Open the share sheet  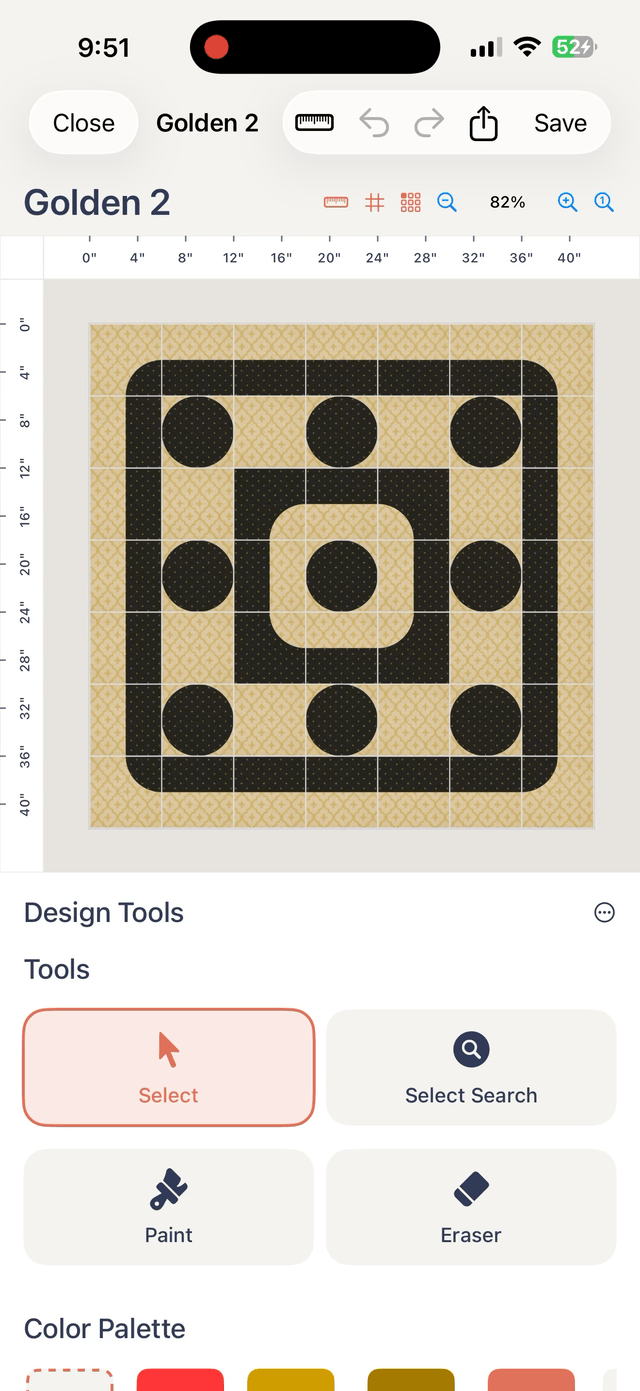(x=483, y=122)
